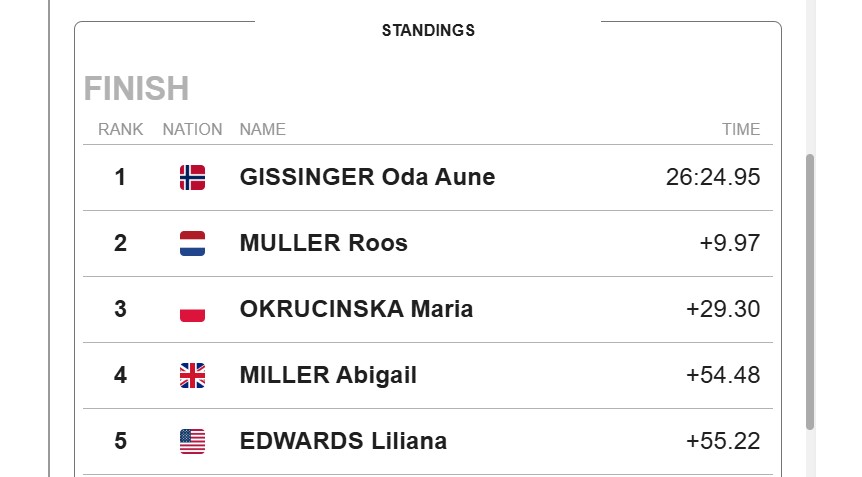This screenshot has height=477, width=862.
Task: Click the RANK column header
Action: point(120,129)
